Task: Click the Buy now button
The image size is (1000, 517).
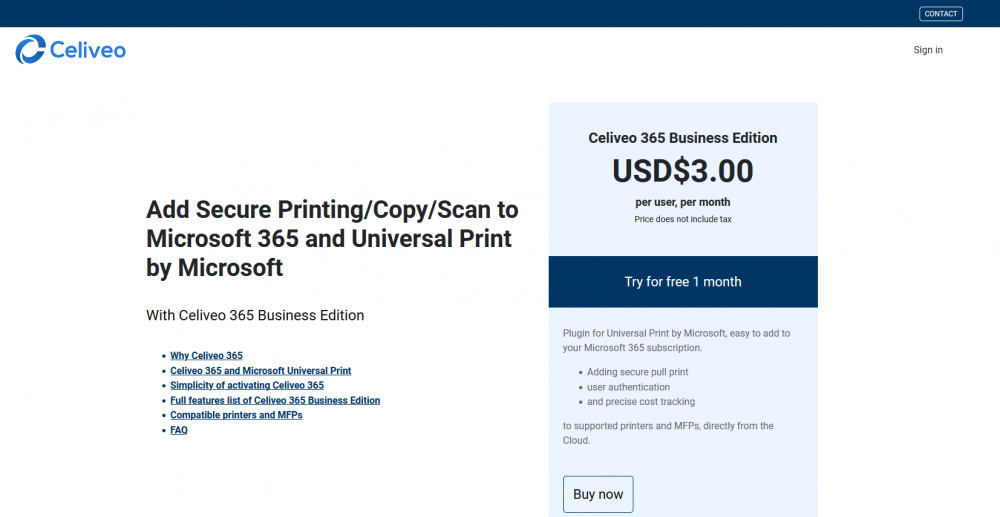Action: click(598, 494)
